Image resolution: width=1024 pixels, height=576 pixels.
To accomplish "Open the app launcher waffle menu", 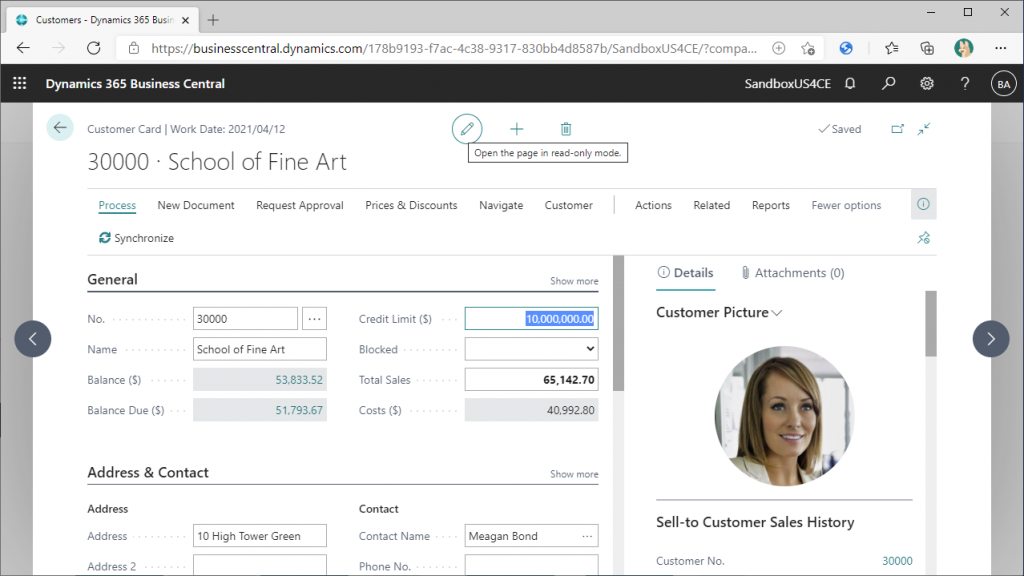I will 20,84.
